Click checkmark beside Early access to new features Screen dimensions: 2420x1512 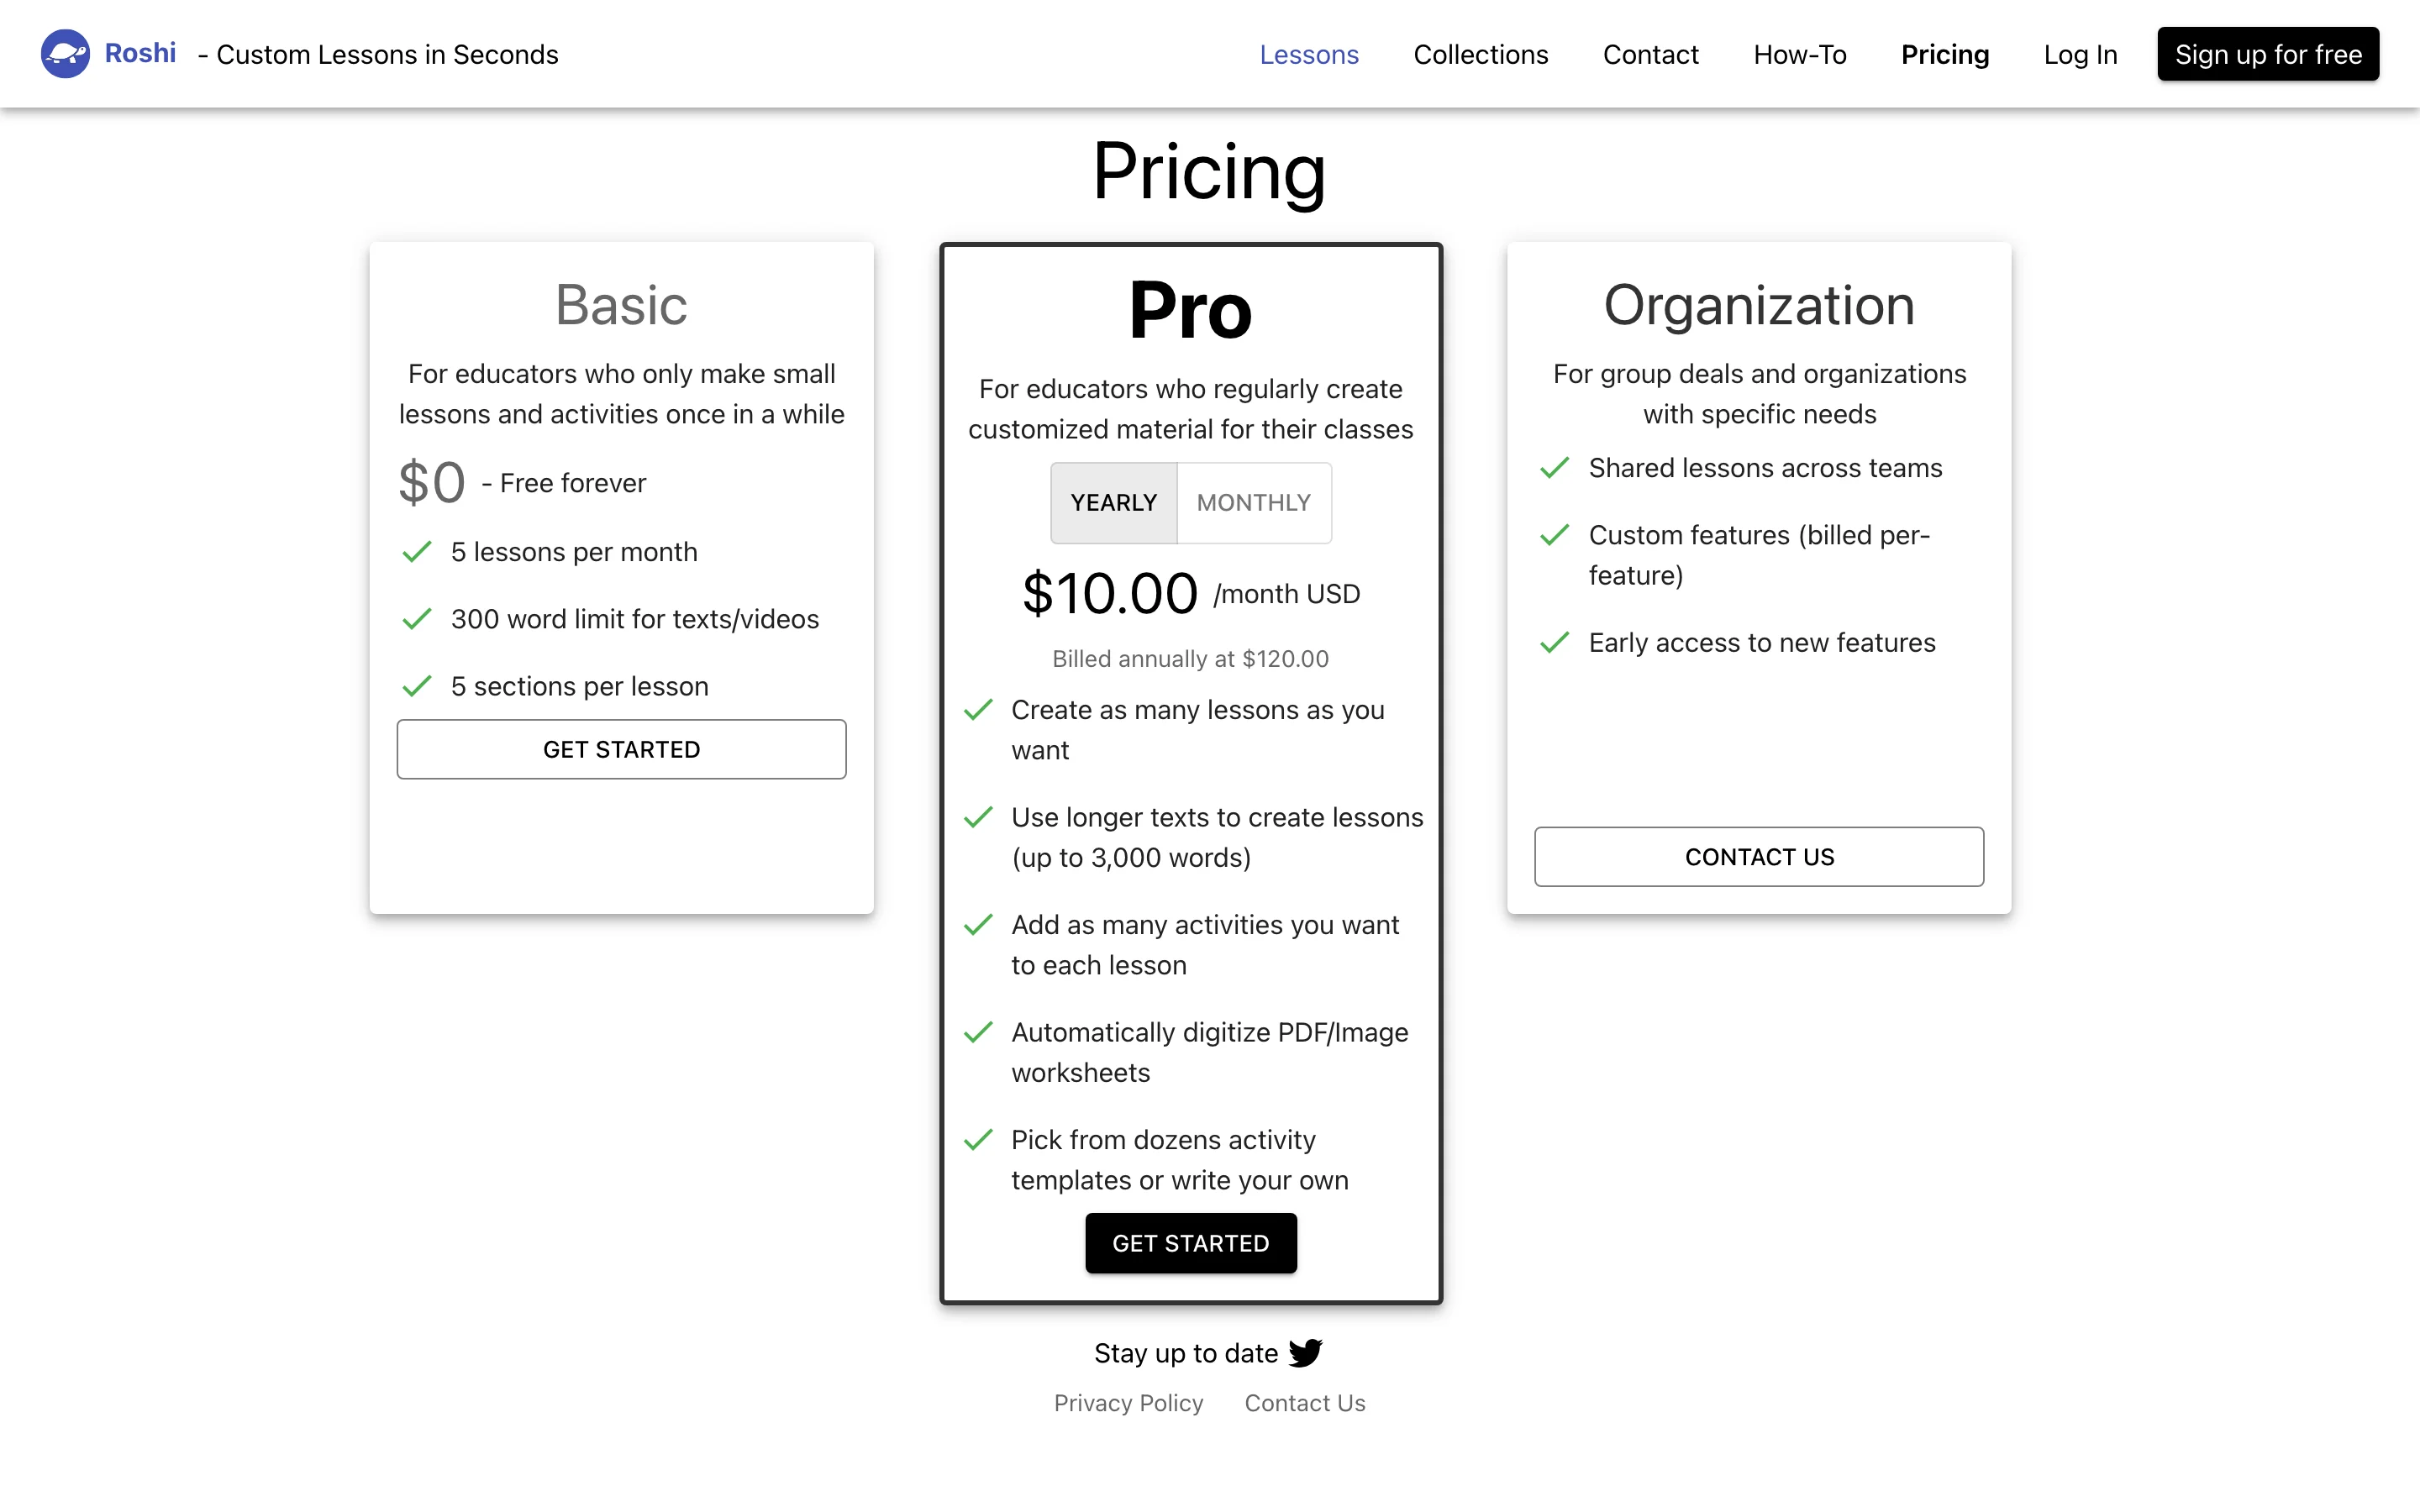[x=1555, y=642]
